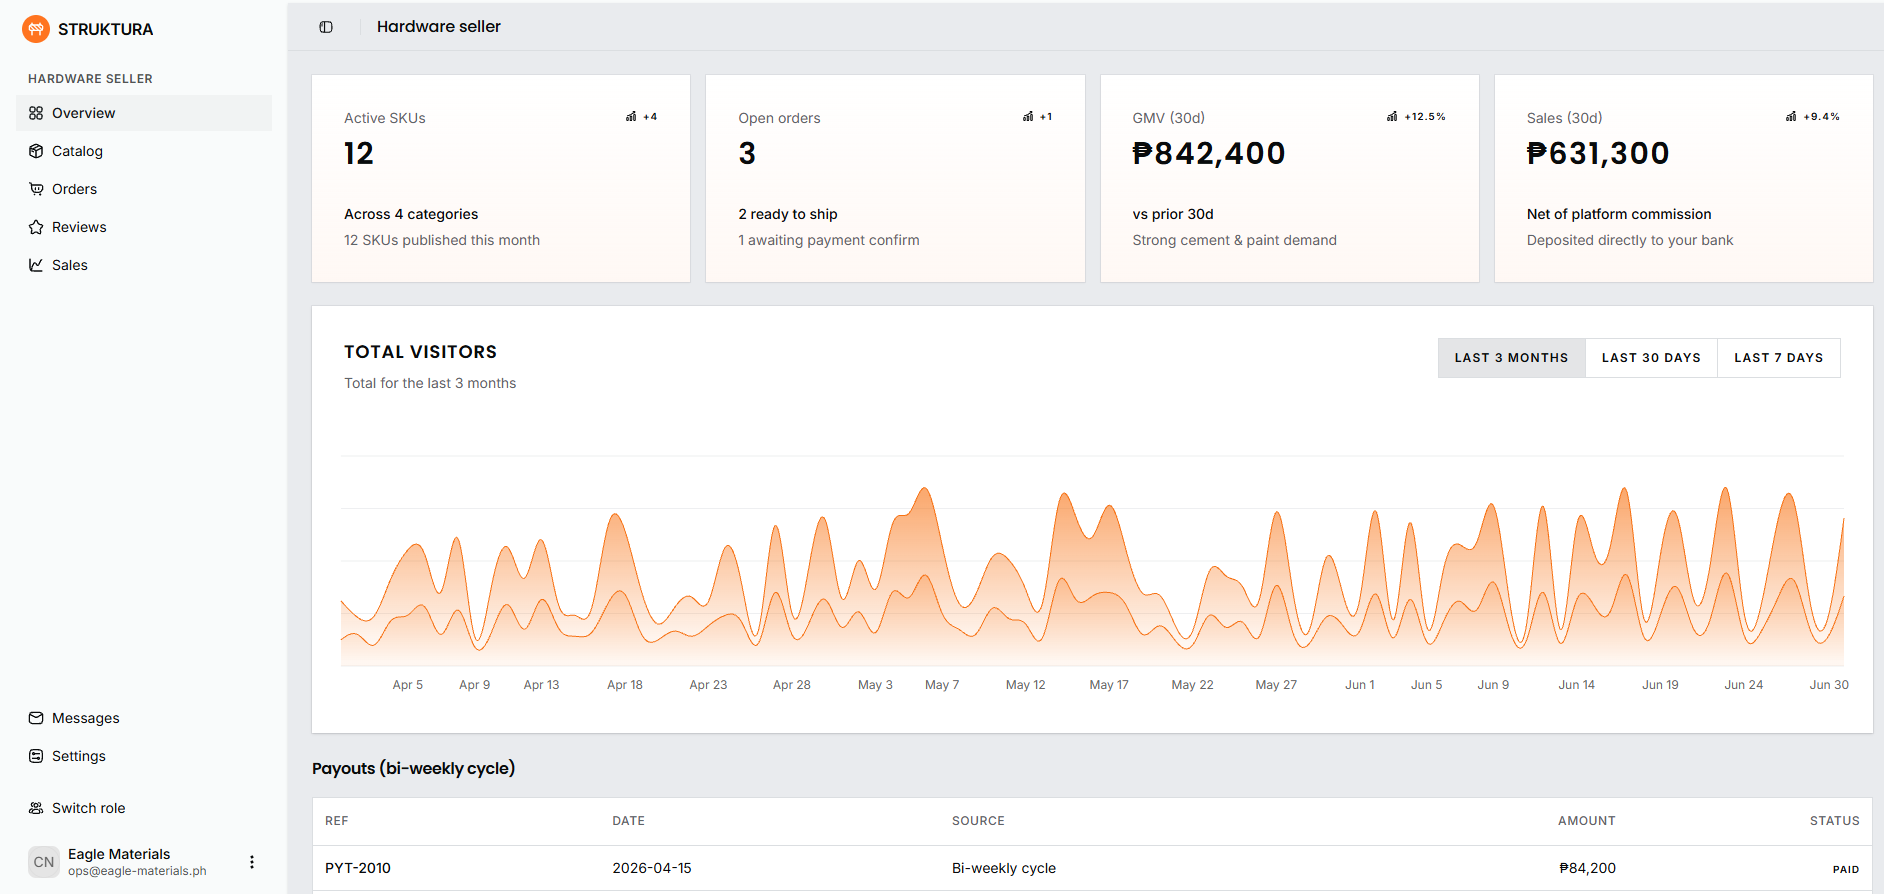Click the Open orders card
Viewport: 1884px width, 894px height.
895,178
